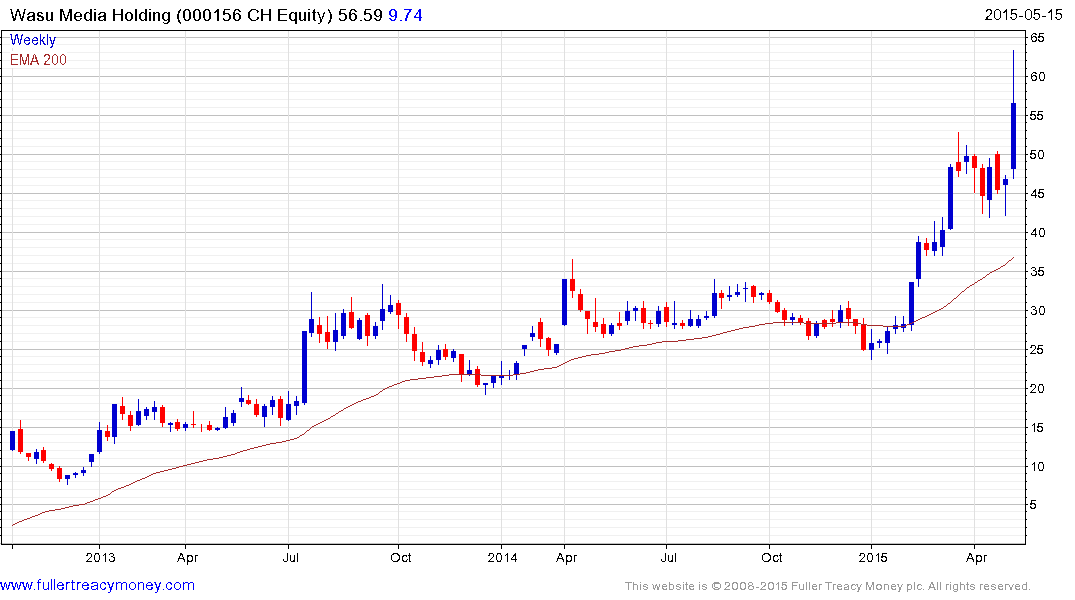The image size is (1075, 600).
Task: Click the 40 price axis label
Action: [1037, 233]
